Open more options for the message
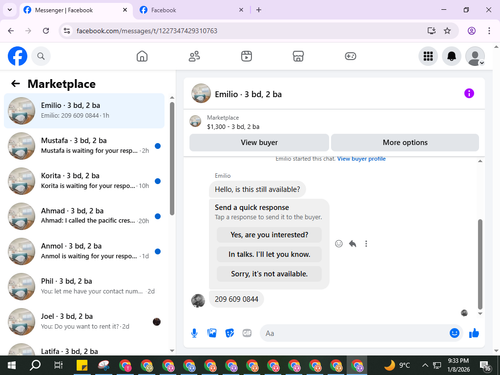 366,244
